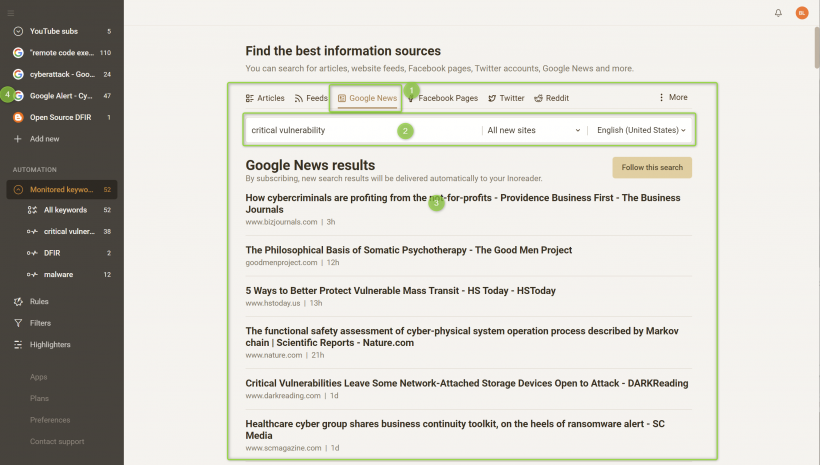Select the Google News tab
This screenshot has width=820, height=465.
pyautogui.click(x=367, y=98)
